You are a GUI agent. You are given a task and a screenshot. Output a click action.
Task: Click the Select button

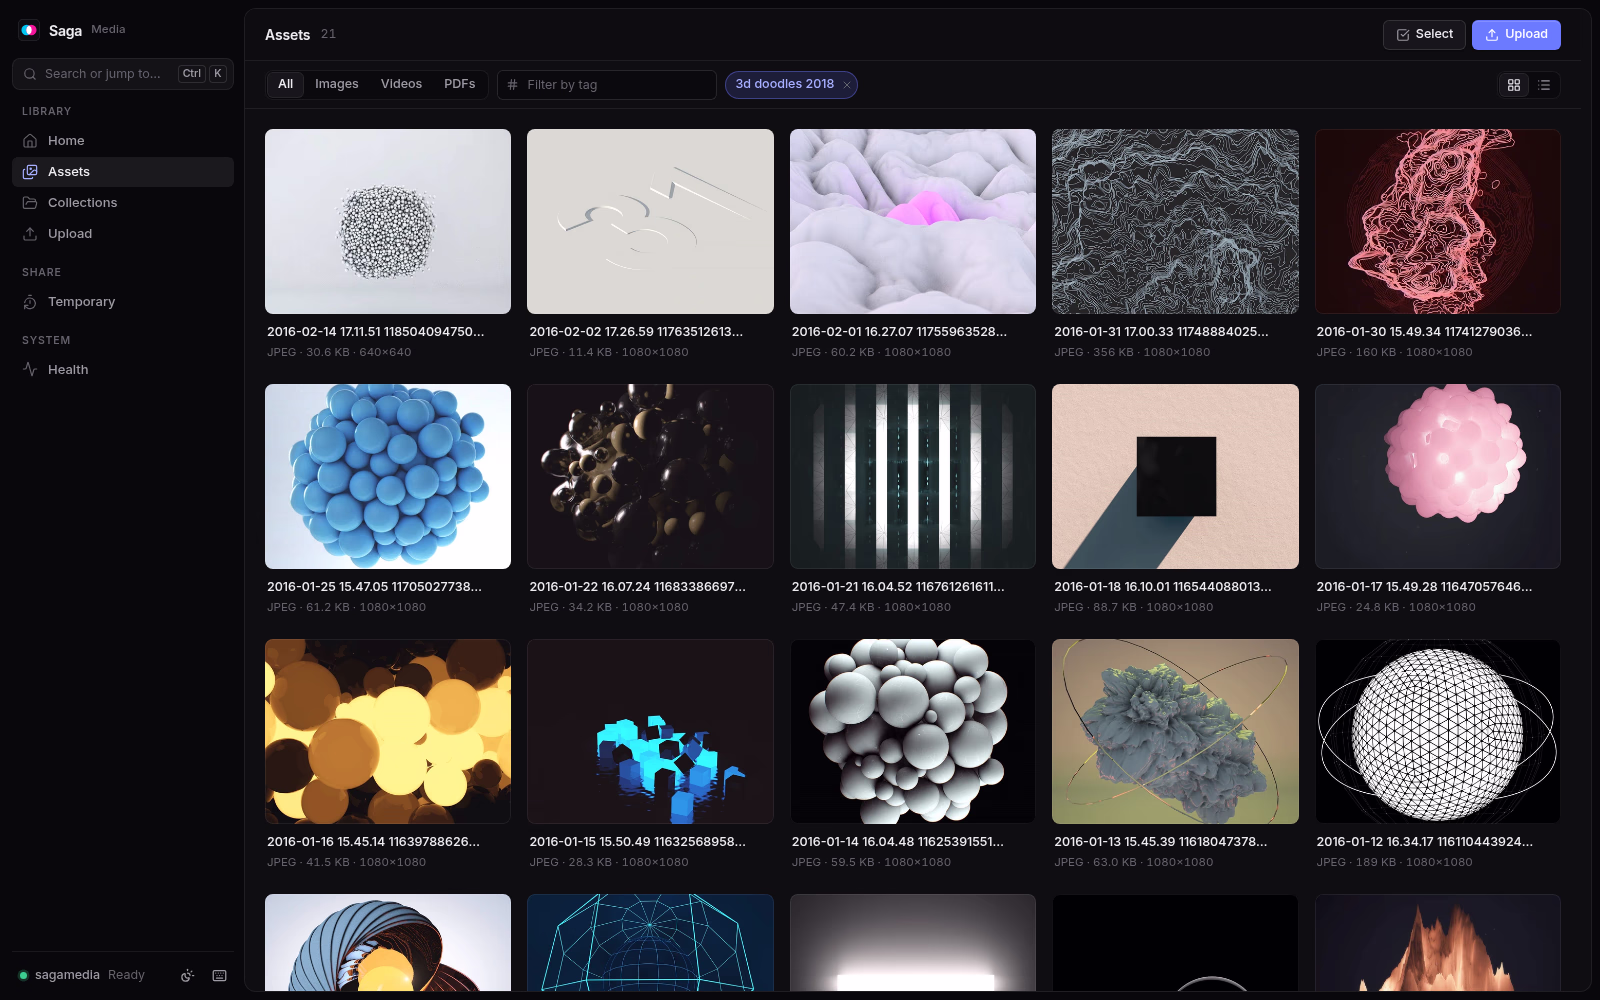(x=1424, y=35)
